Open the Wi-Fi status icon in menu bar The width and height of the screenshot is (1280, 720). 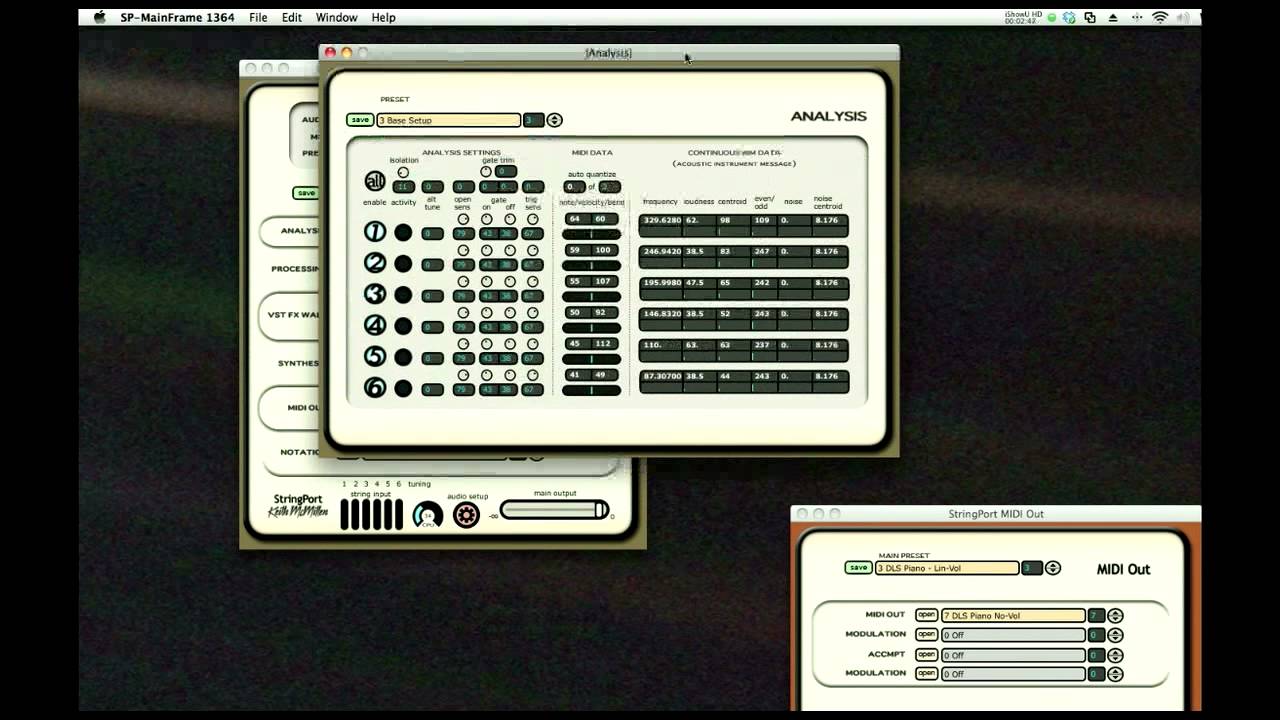pyautogui.click(x=1160, y=17)
